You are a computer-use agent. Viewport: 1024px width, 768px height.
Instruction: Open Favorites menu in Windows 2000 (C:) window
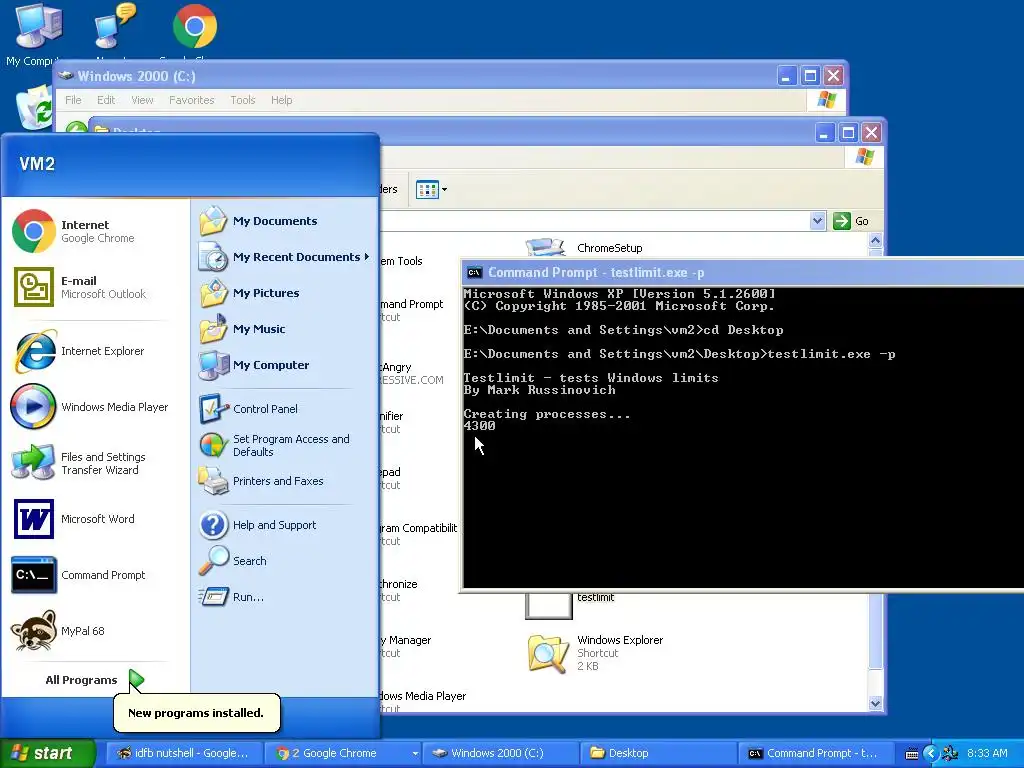(x=191, y=100)
